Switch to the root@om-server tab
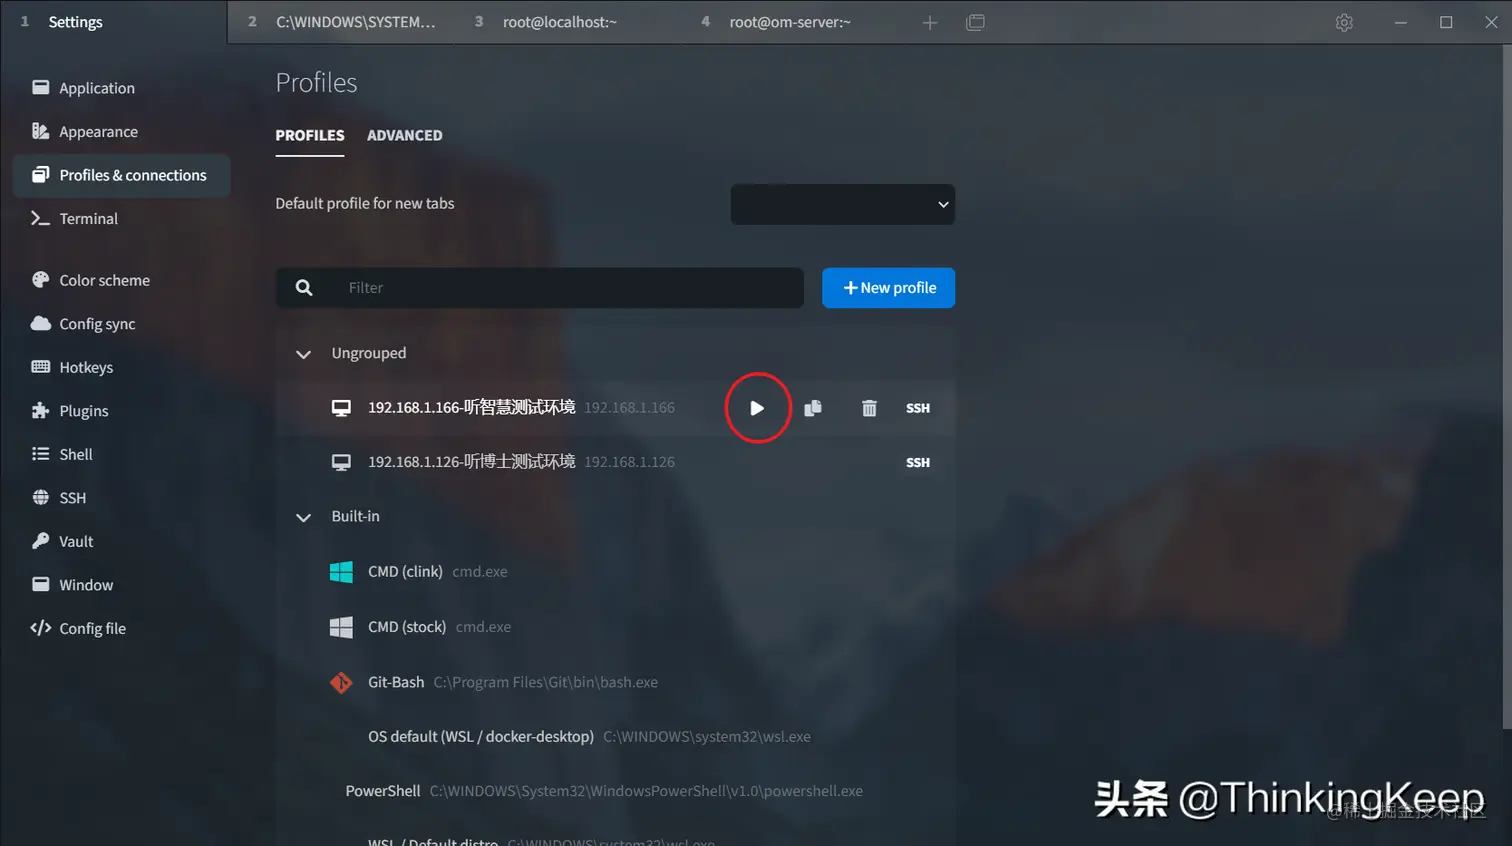The image size is (1512, 846). pos(794,22)
